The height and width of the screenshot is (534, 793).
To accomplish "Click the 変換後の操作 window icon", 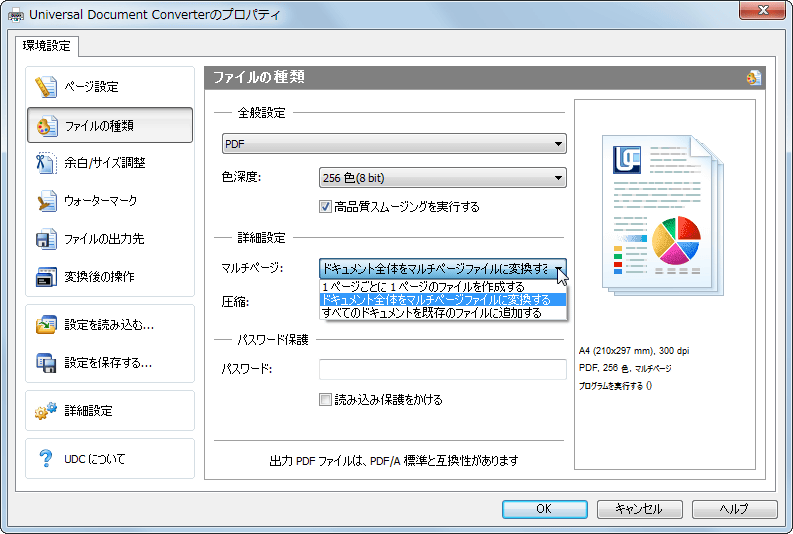I will point(46,277).
